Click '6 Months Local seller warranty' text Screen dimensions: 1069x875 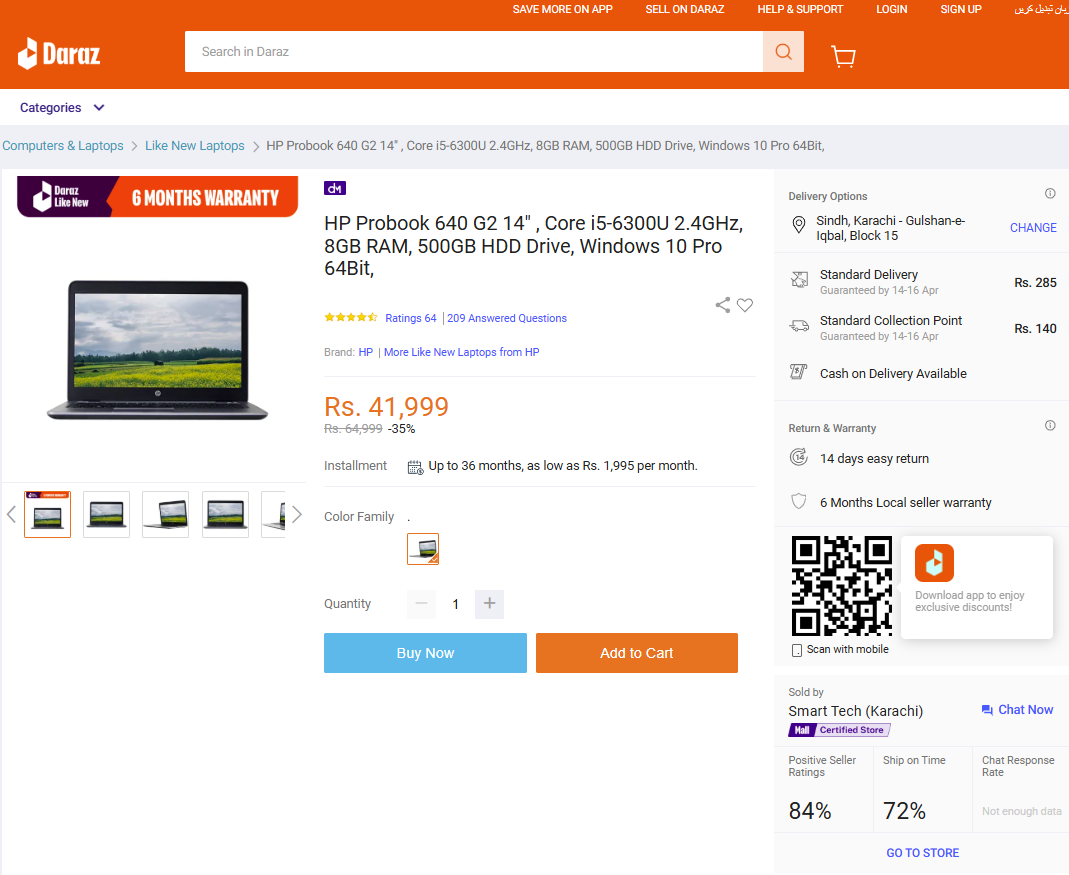tap(905, 503)
